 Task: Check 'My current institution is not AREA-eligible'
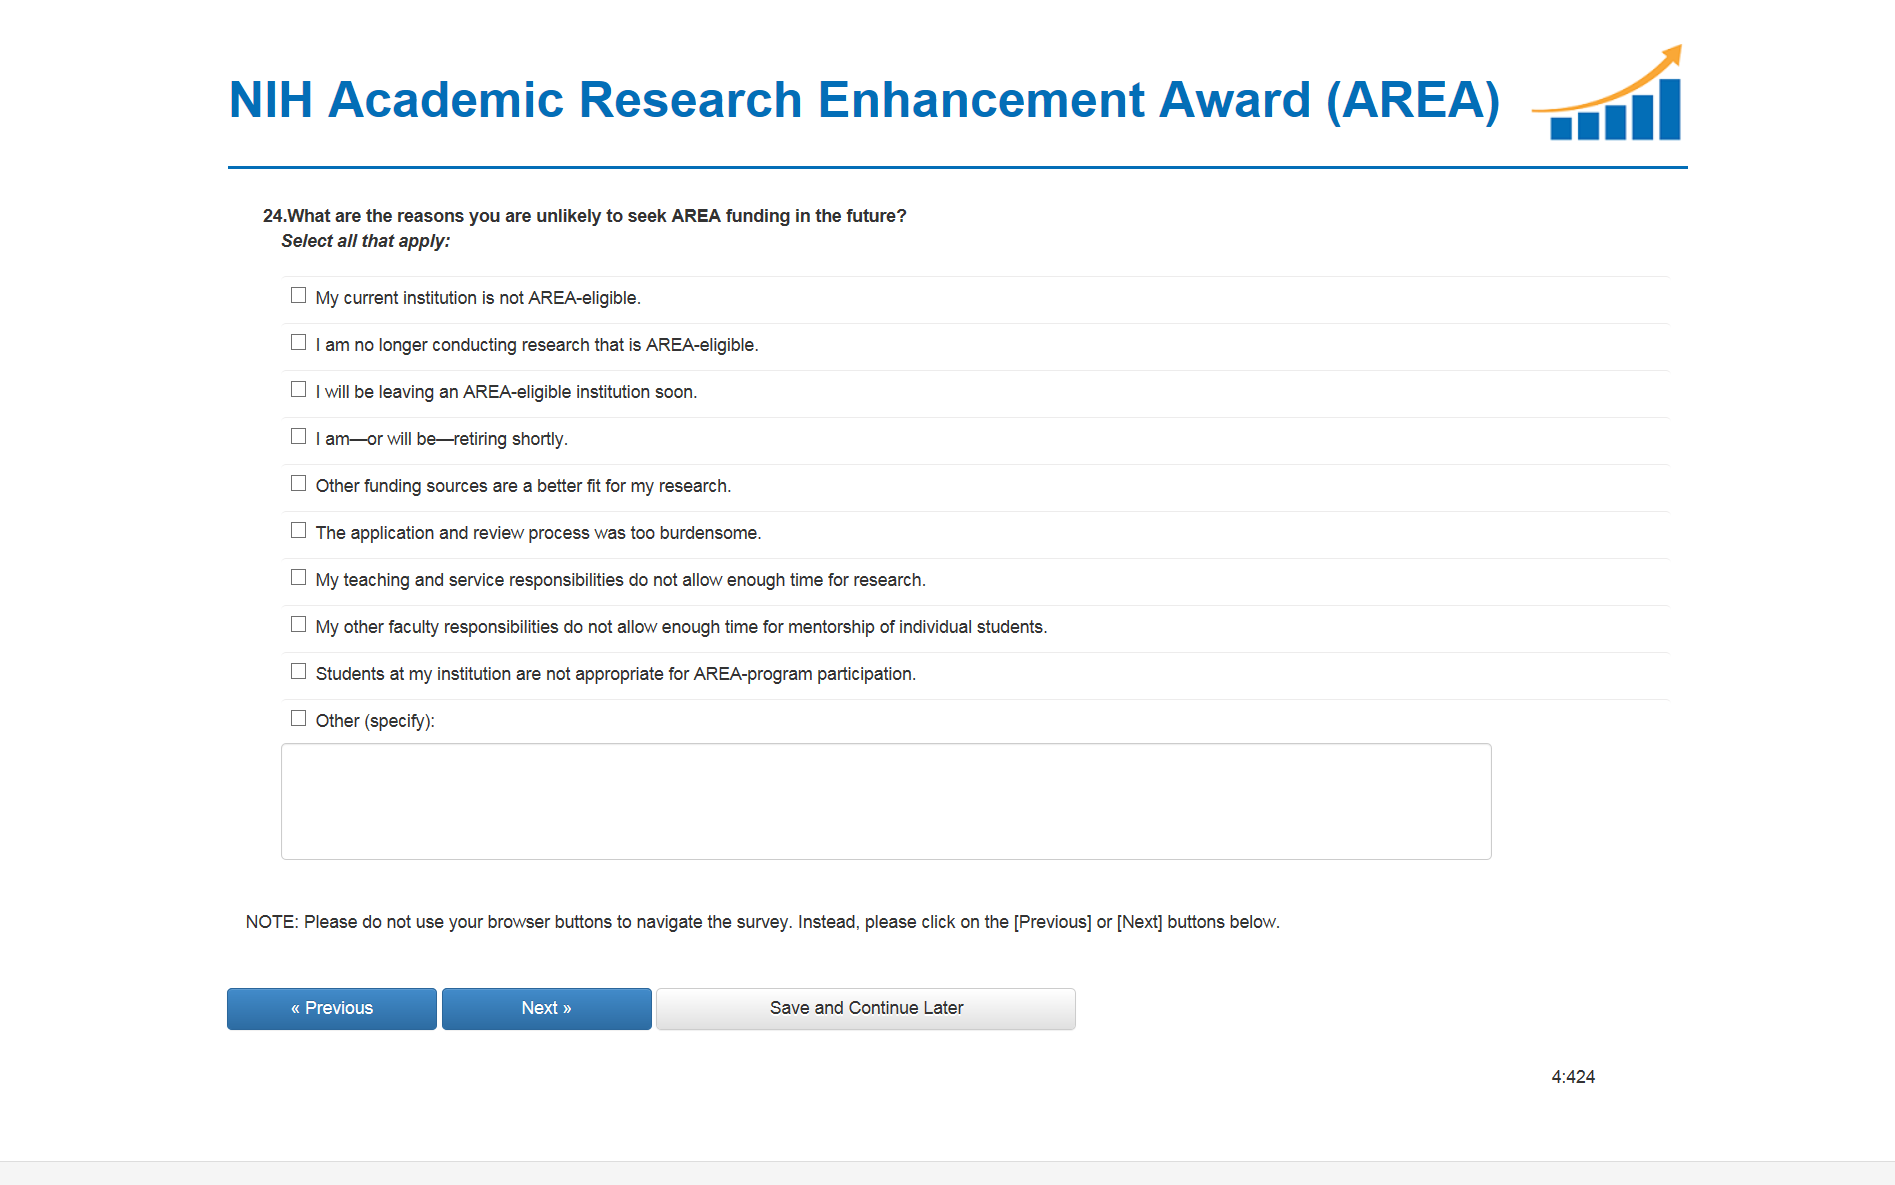click(298, 295)
